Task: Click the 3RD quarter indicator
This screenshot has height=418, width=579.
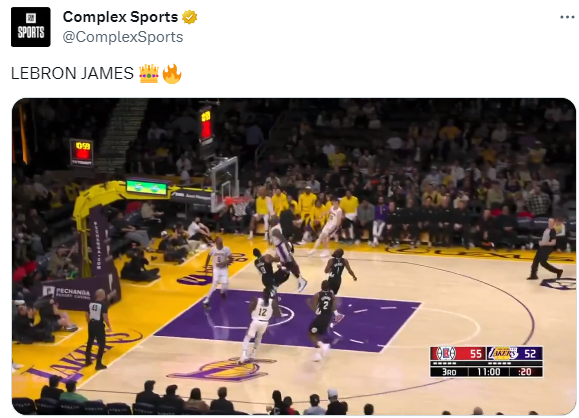Action: click(449, 372)
